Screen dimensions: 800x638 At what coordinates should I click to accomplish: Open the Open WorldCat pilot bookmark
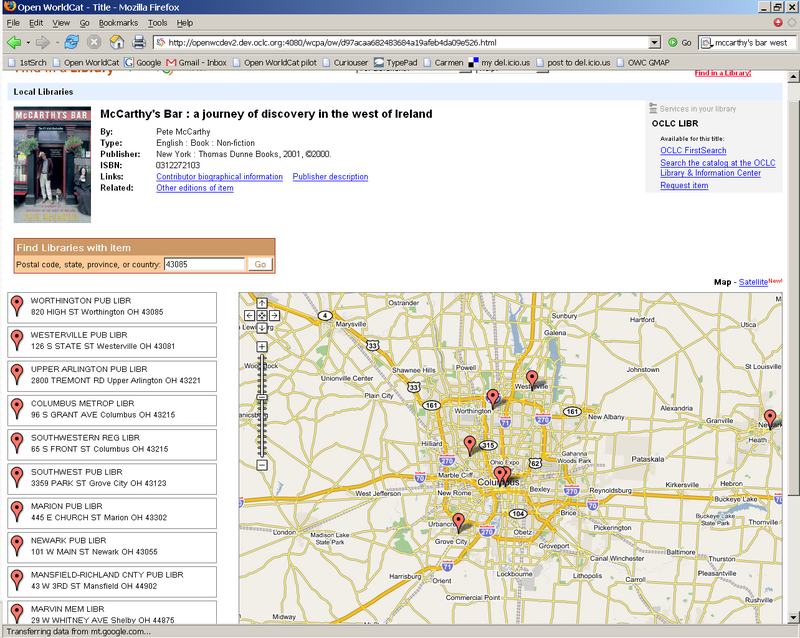click(274, 62)
